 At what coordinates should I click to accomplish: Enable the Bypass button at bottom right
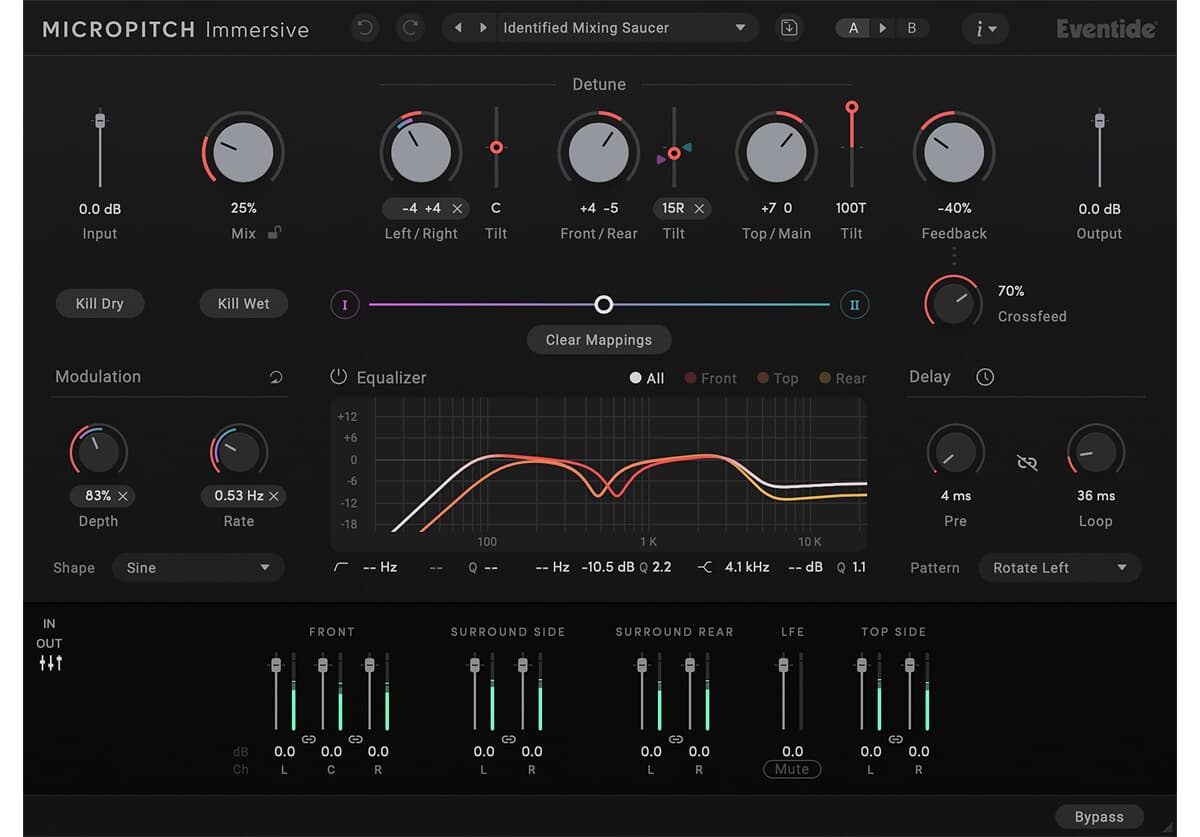[x=1099, y=816]
